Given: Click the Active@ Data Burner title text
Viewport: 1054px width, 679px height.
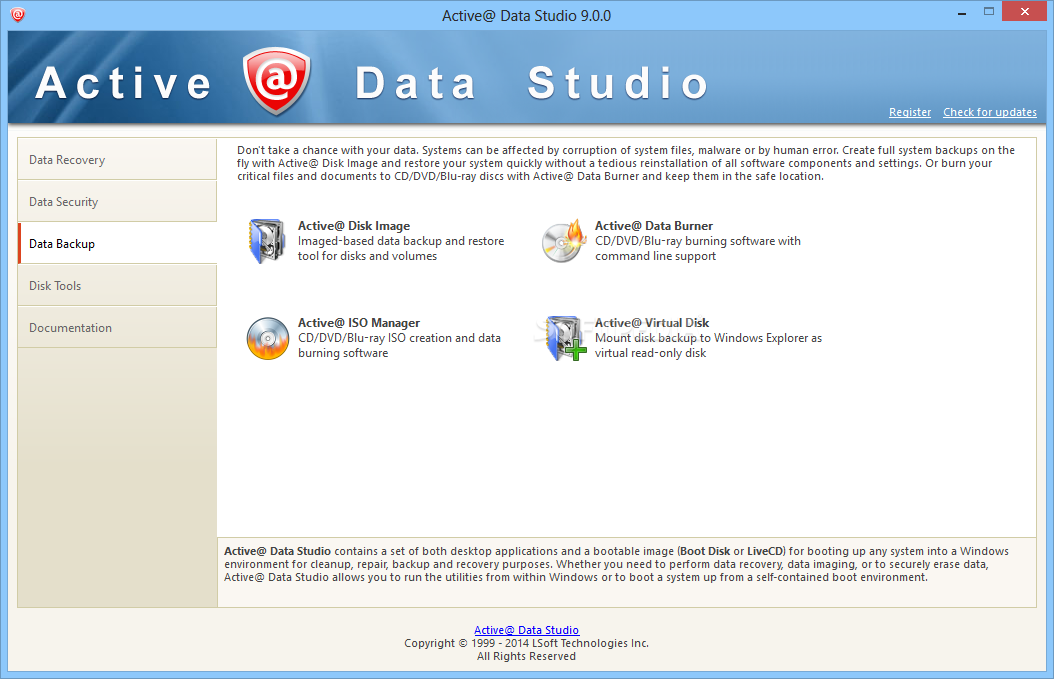Looking at the screenshot, I should click(653, 226).
